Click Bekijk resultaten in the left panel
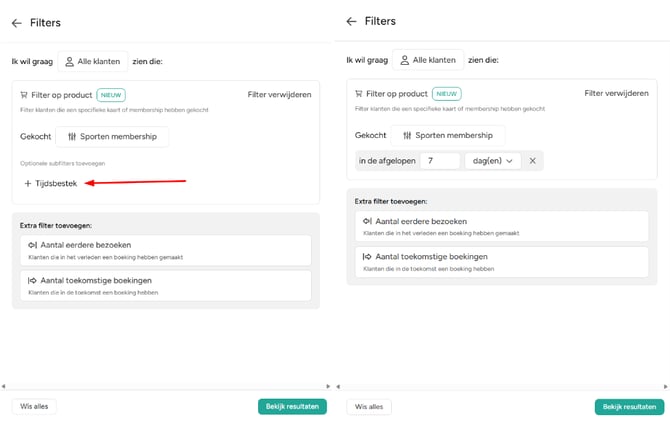The height and width of the screenshot is (440, 670). (291, 406)
